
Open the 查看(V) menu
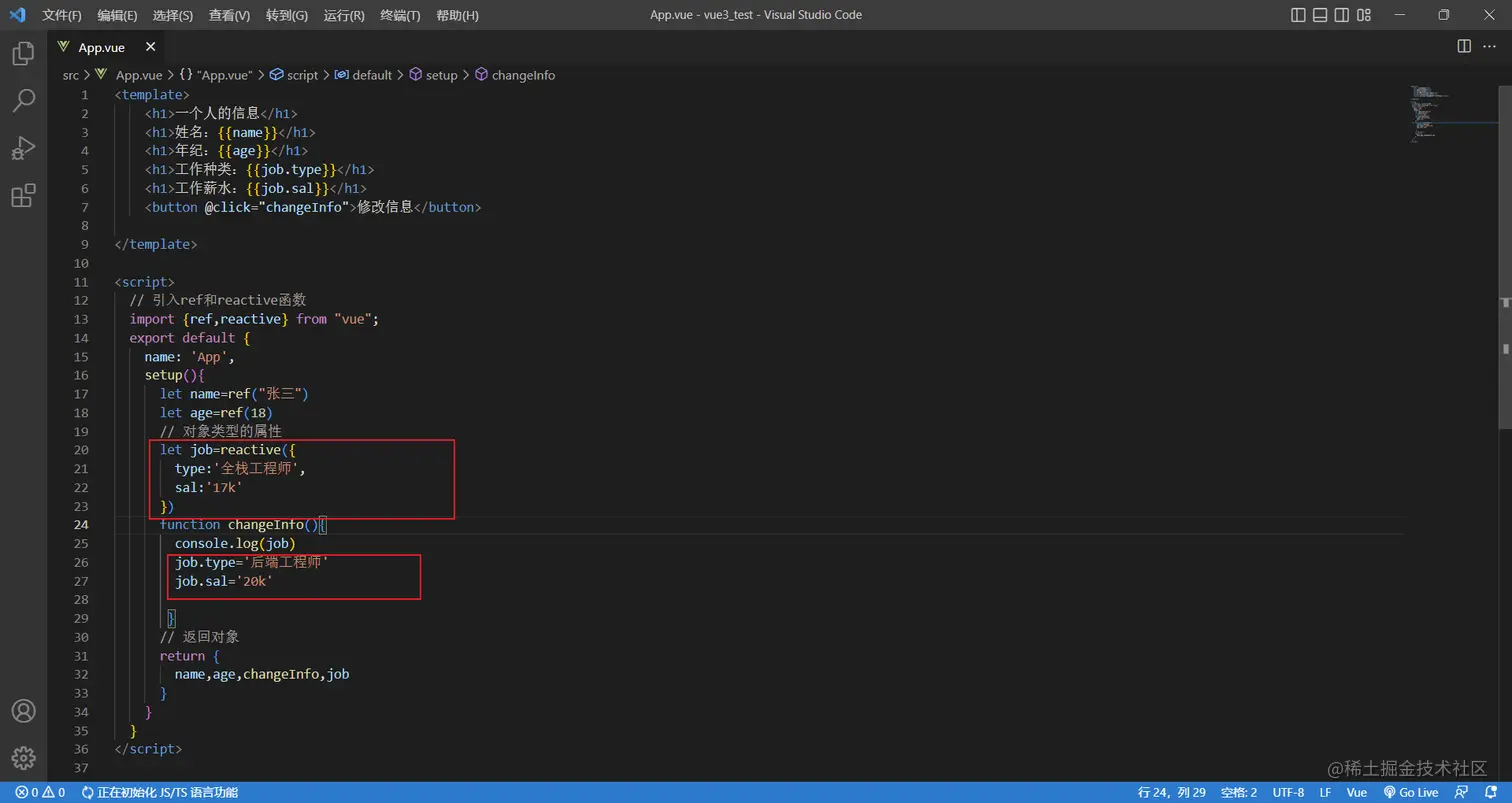pos(230,15)
